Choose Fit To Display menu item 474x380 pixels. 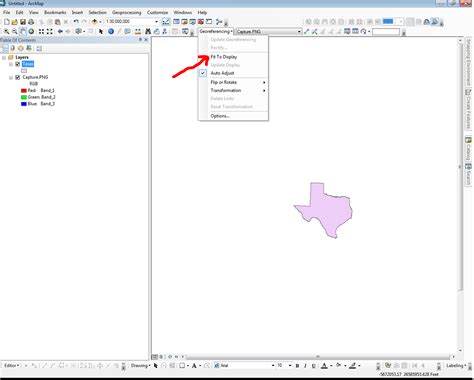[x=224, y=57]
